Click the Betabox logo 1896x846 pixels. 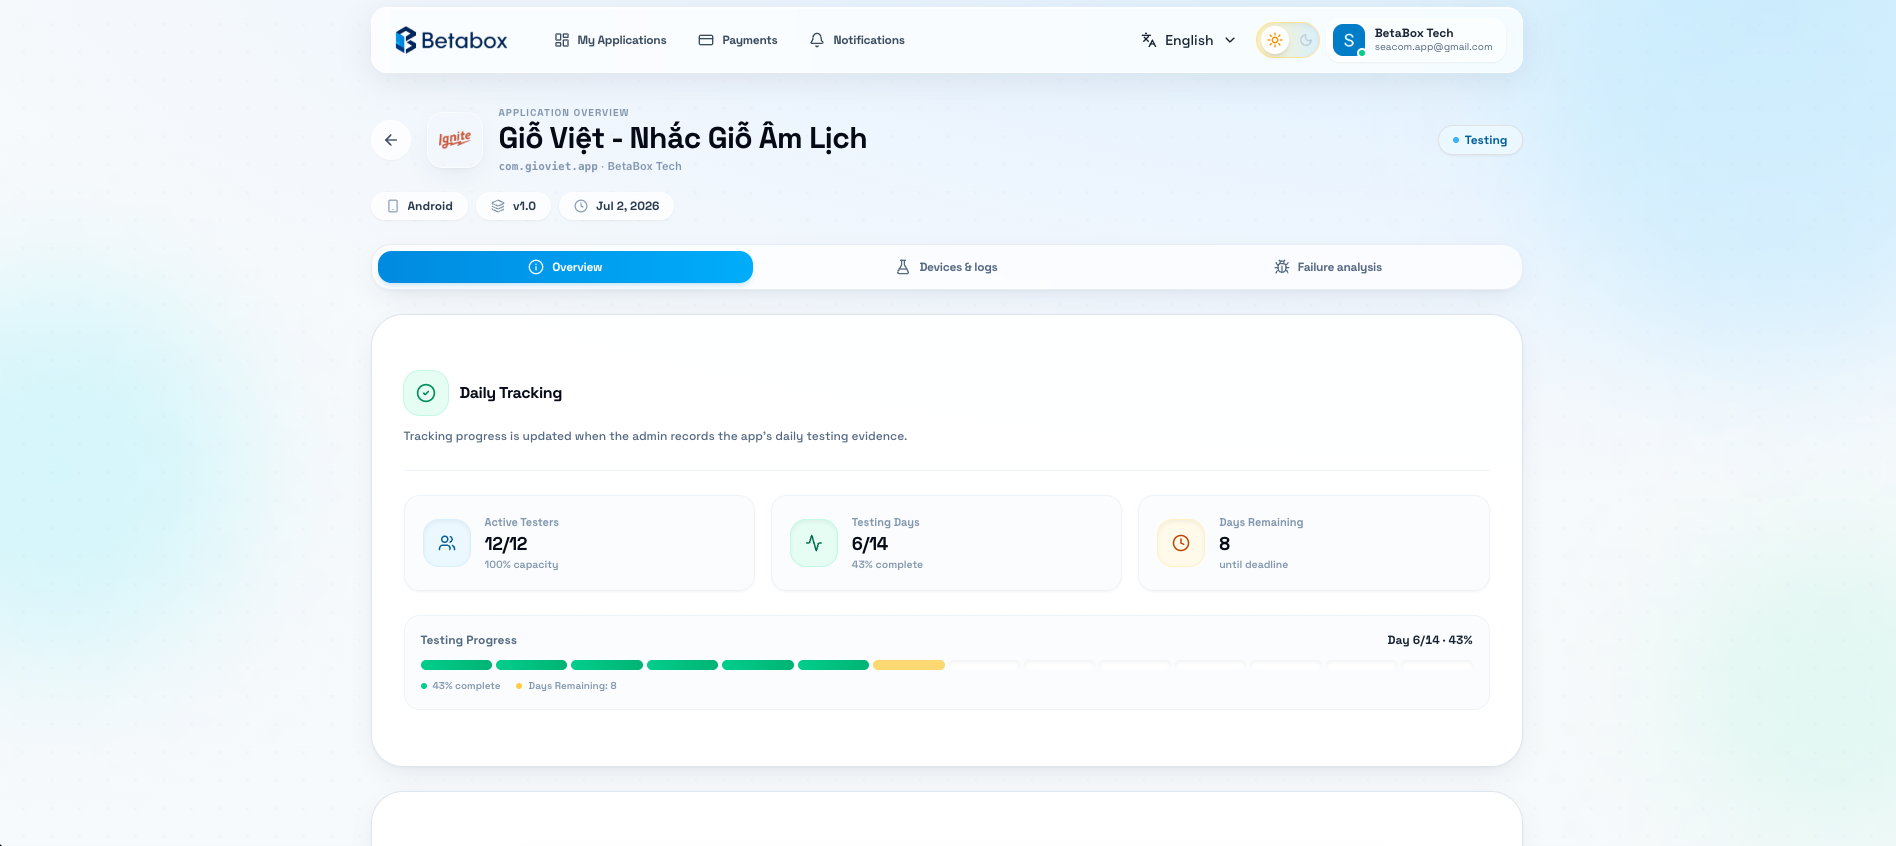pyautogui.click(x=451, y=40)
